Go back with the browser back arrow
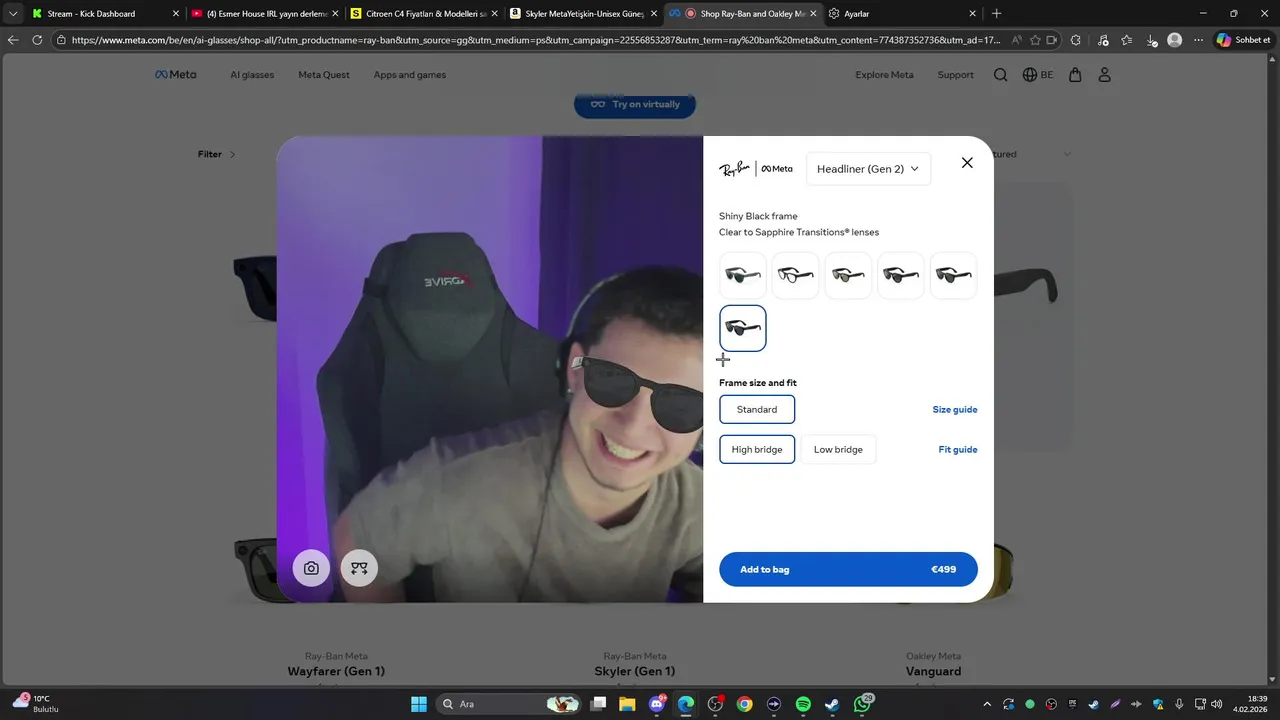The width and height of the screenshot is (1280, 720). pos(13,40)
